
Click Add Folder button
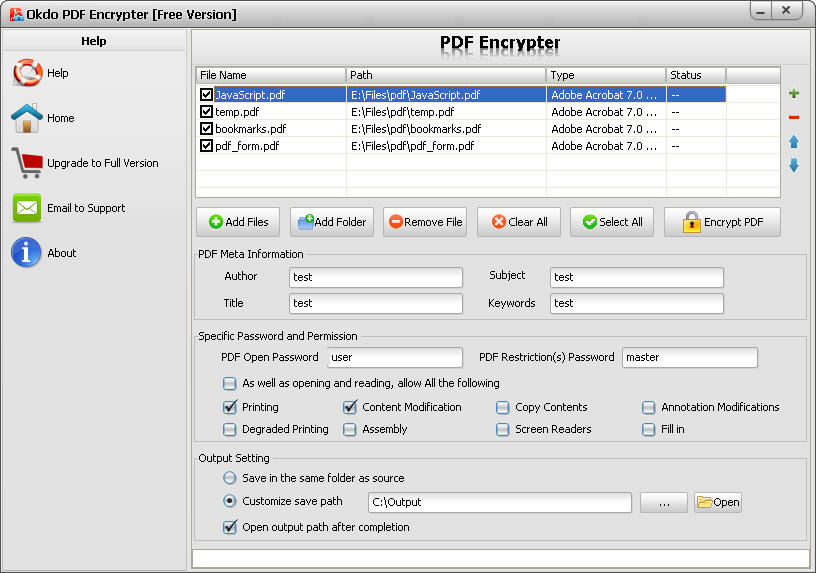(x=332, y=222)
